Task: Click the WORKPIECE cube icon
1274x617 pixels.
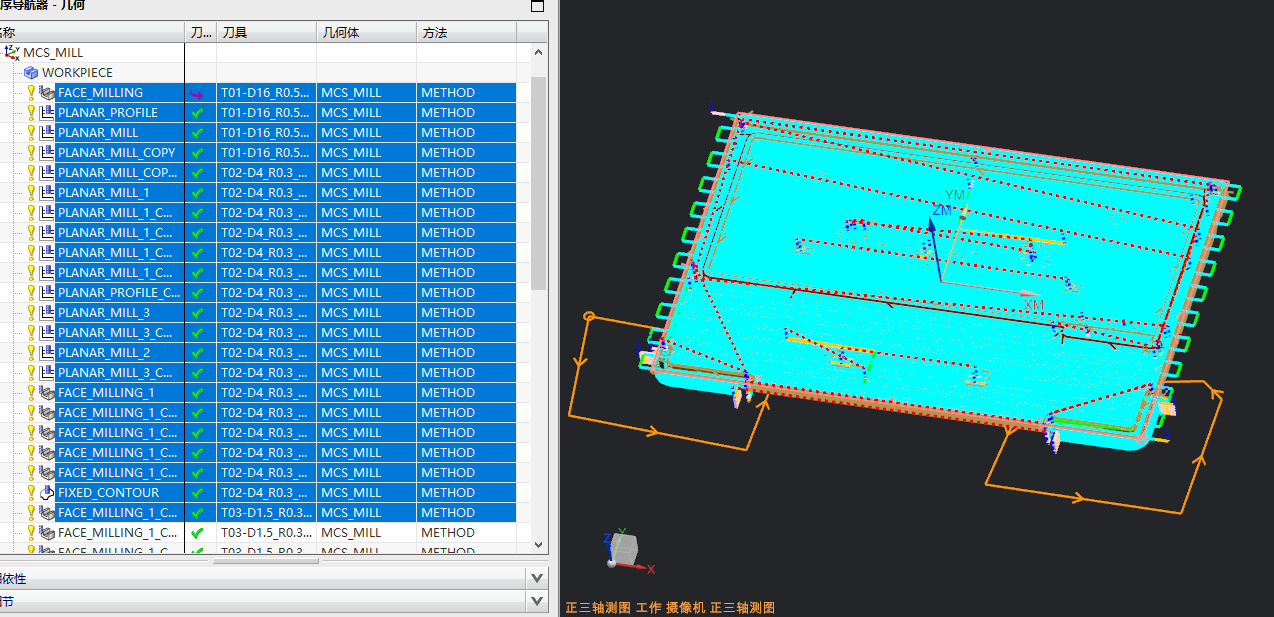Action: 31,72
